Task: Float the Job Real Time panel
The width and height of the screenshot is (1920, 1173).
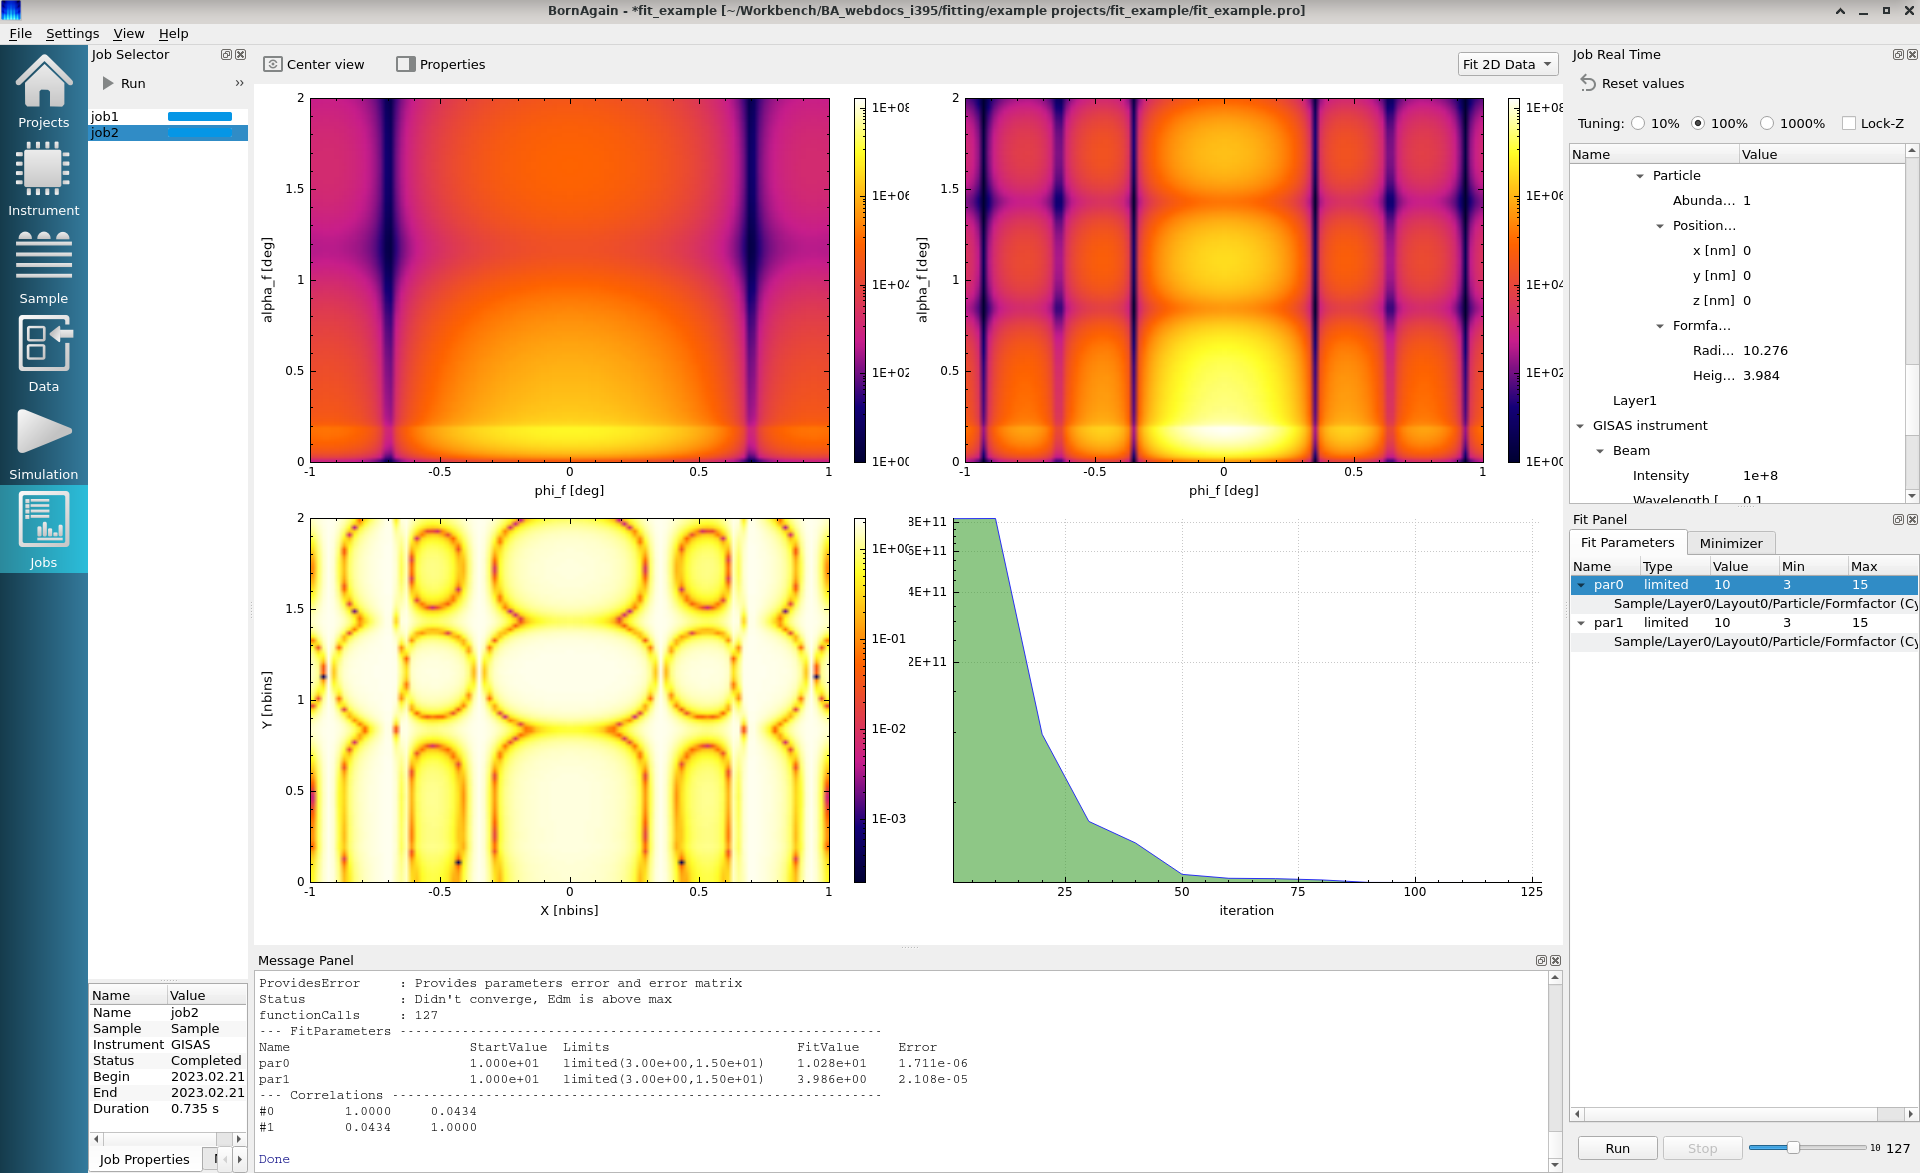Action: pos(1898,55)
